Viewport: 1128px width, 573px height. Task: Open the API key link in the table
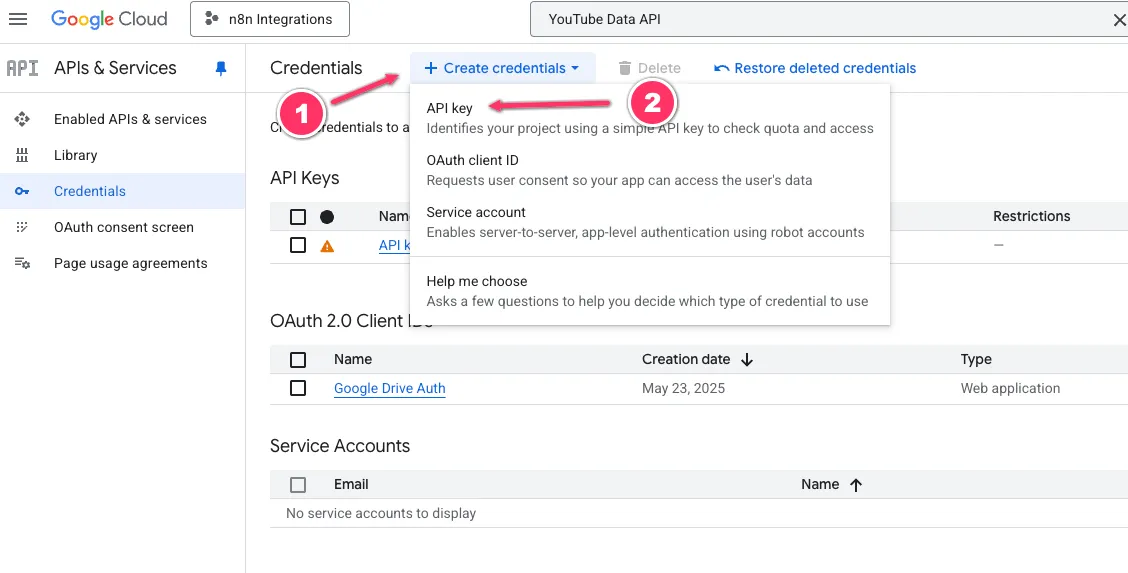394,245
